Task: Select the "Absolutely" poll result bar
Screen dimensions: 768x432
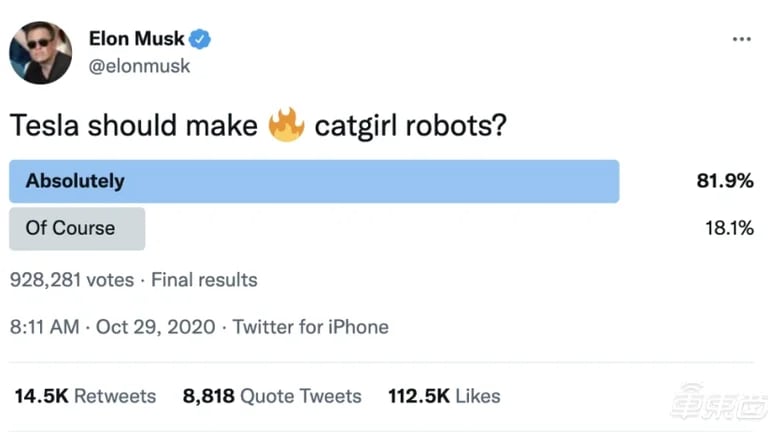Action: pos(313,182)
